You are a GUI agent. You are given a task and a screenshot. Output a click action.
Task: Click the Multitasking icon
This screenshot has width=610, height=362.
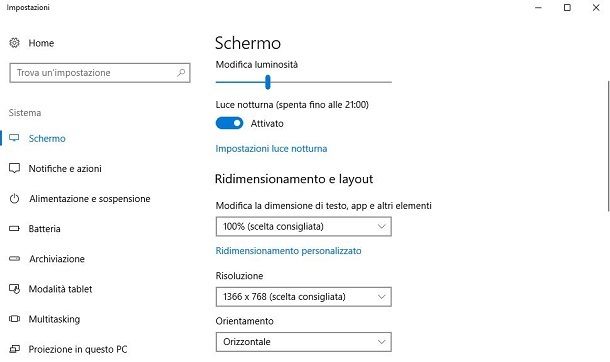point(14,319)
